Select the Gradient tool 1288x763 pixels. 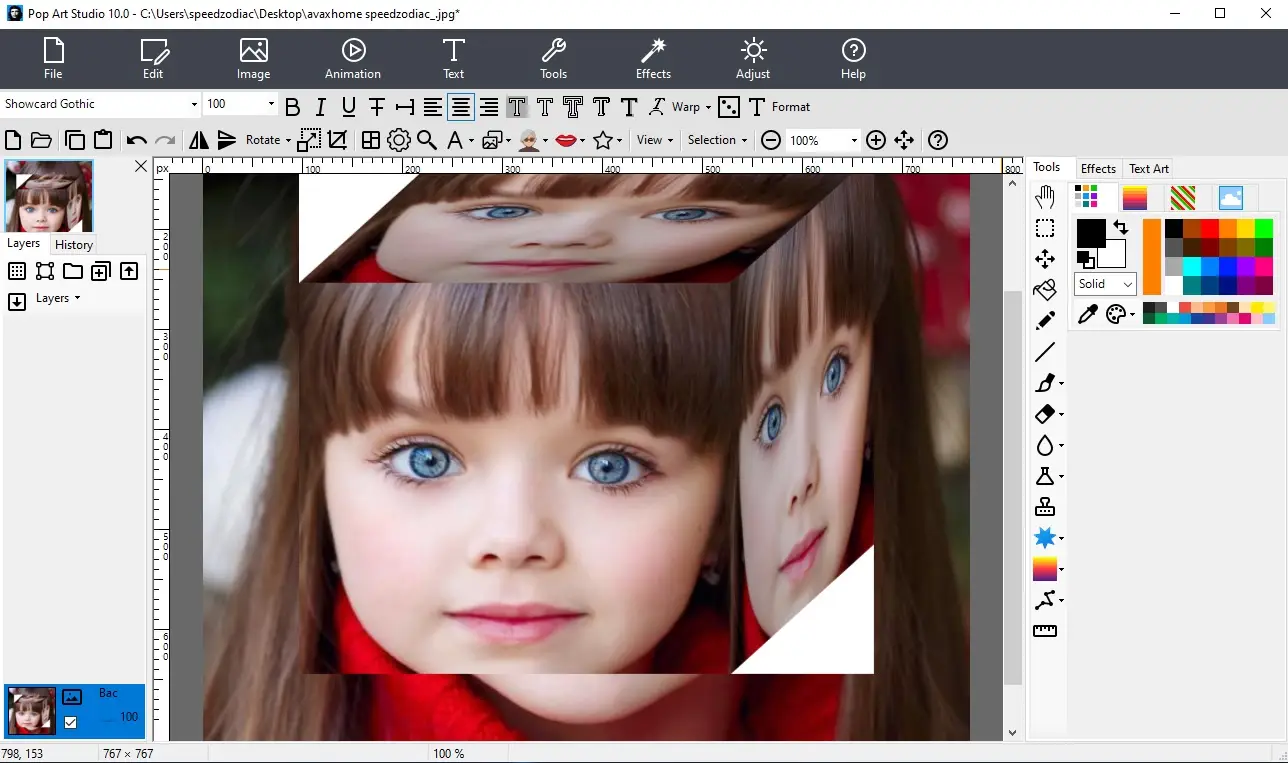[1045, 569]
